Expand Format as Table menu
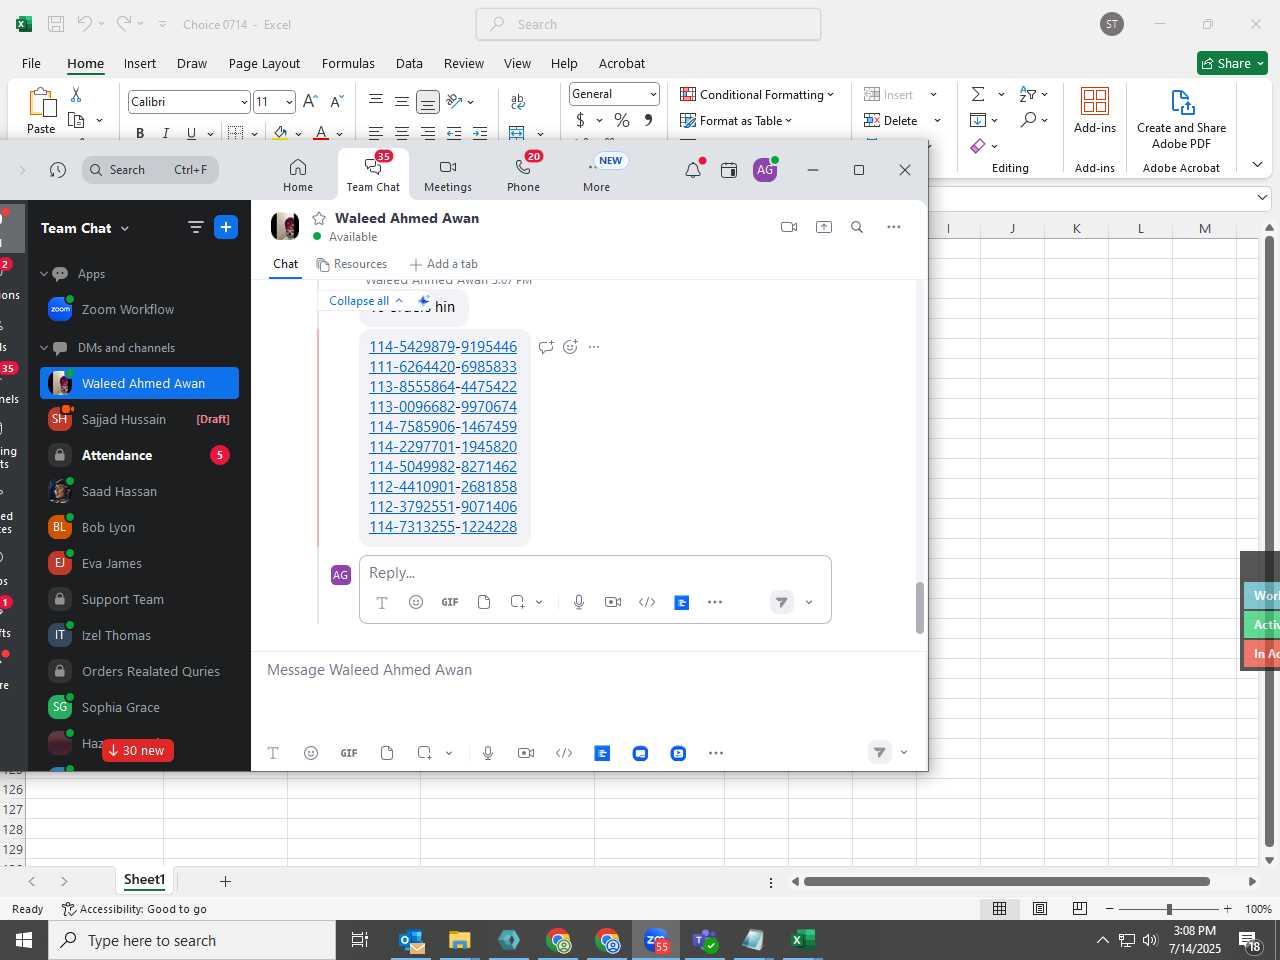Screen dimensions: 1280x960 click(x=736, y=120)
